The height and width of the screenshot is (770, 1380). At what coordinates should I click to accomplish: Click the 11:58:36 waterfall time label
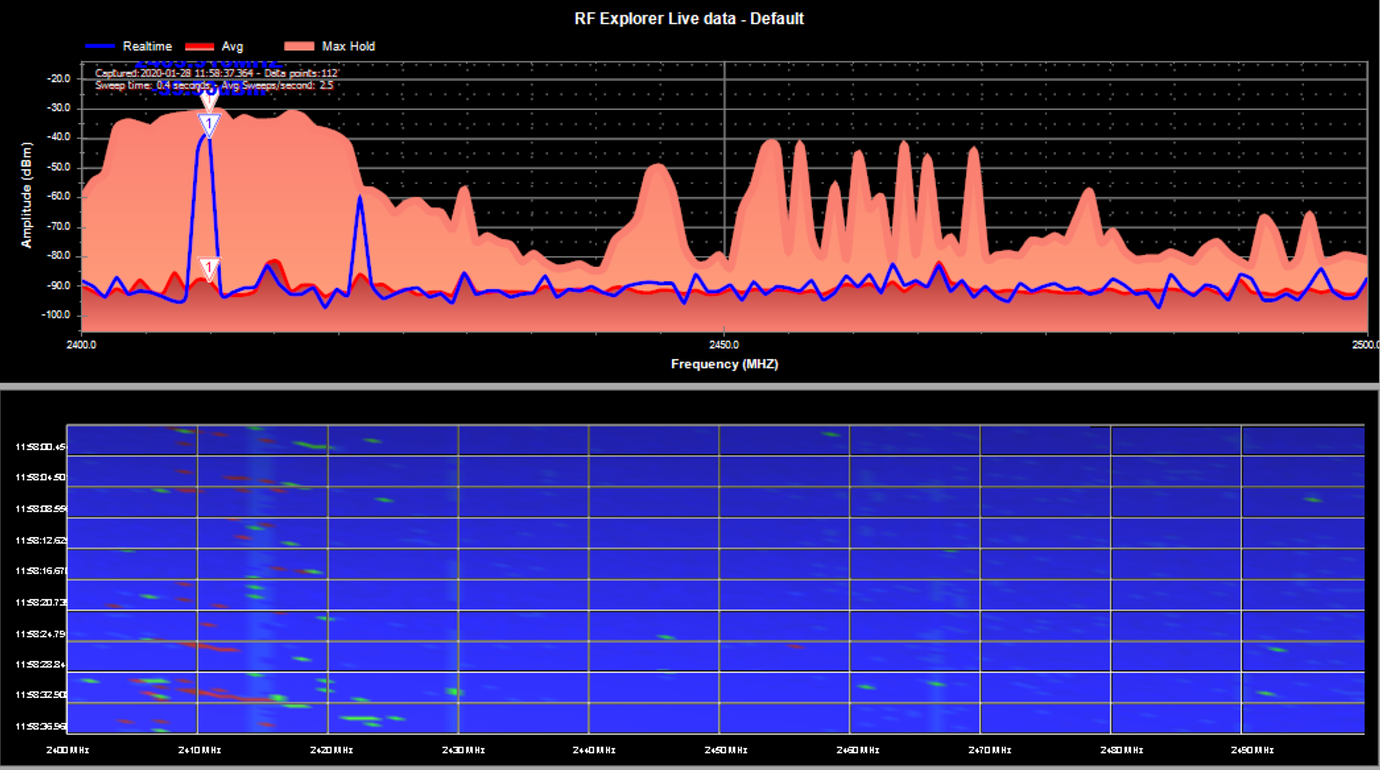tap(40, 726)
